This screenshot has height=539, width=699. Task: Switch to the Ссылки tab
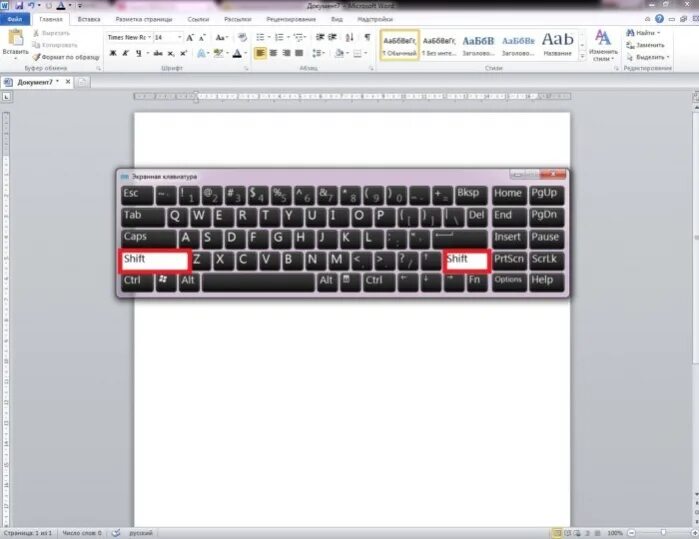click(x=198, y=19)
